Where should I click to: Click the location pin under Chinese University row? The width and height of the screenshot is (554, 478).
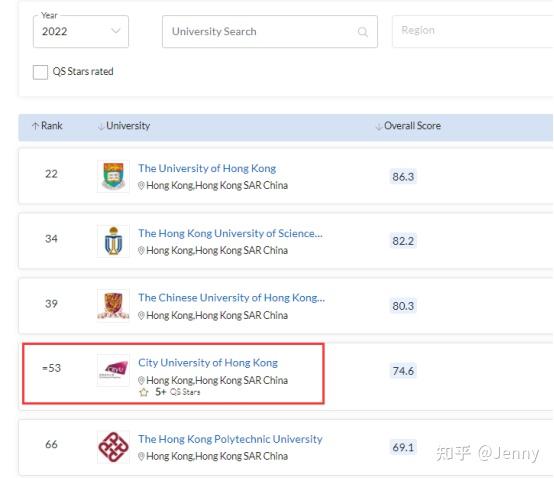141,315
